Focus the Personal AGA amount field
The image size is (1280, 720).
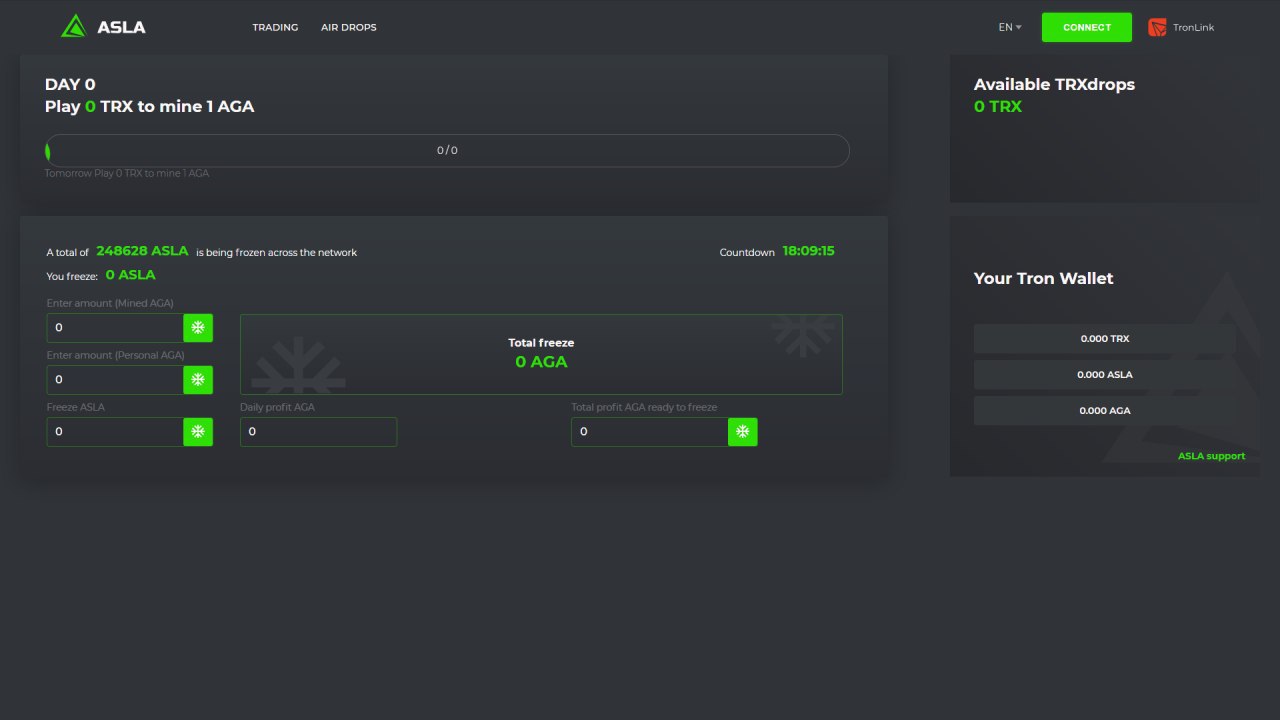point(115,379)
